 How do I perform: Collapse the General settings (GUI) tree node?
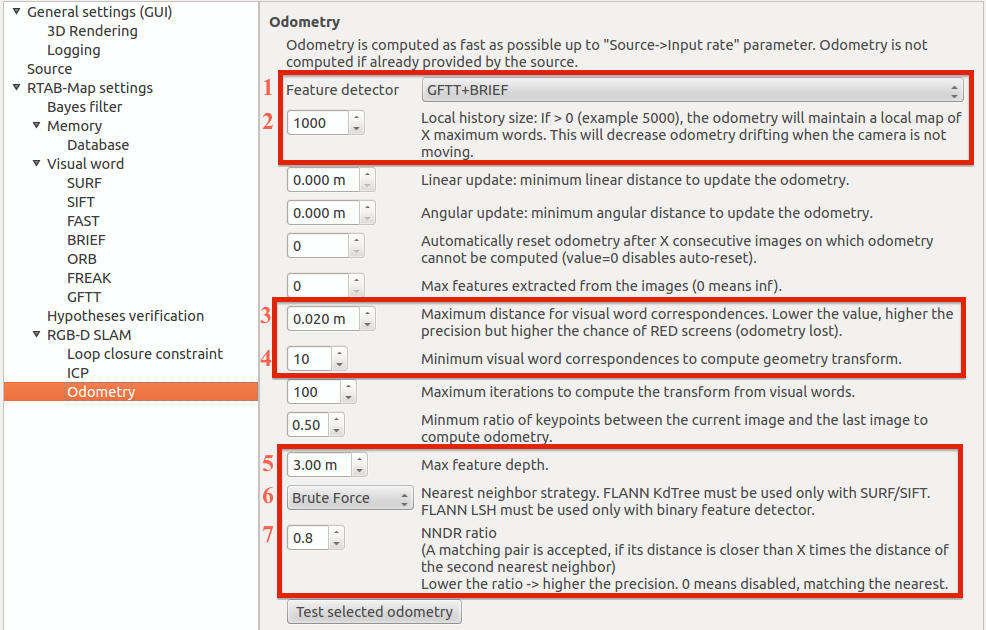click(x=16, y=12)
